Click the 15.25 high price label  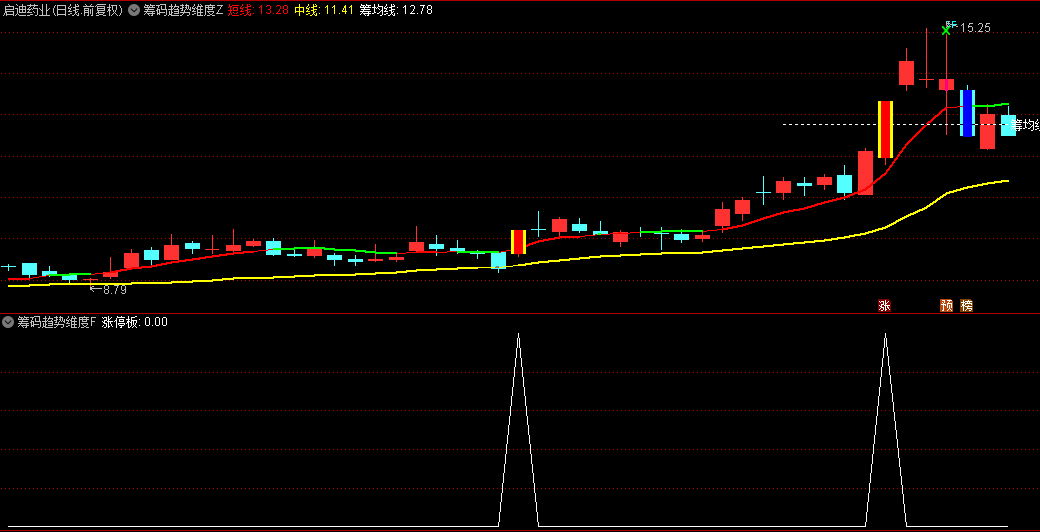pyautogui.click(x=975, y=28)
